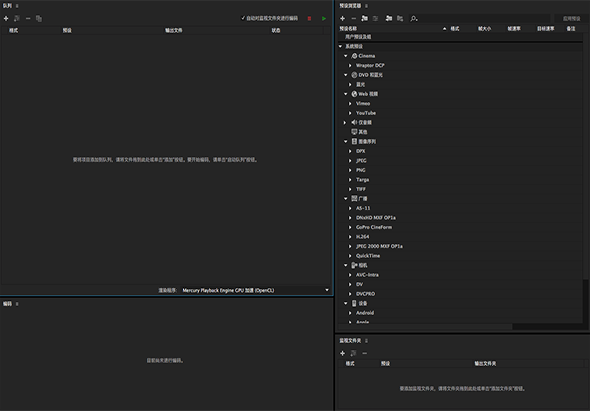Image resolution: width=590 pixels, height=411 pixels.
Task: Click the 帧大小 column header in preset browser
Action: (484, 29)
